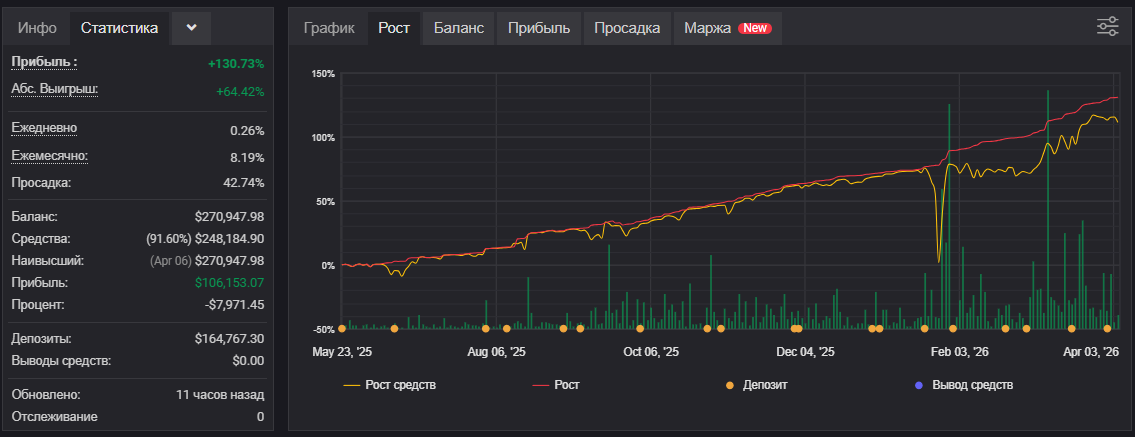Open the Маржа tab marked New

point(727,28)
